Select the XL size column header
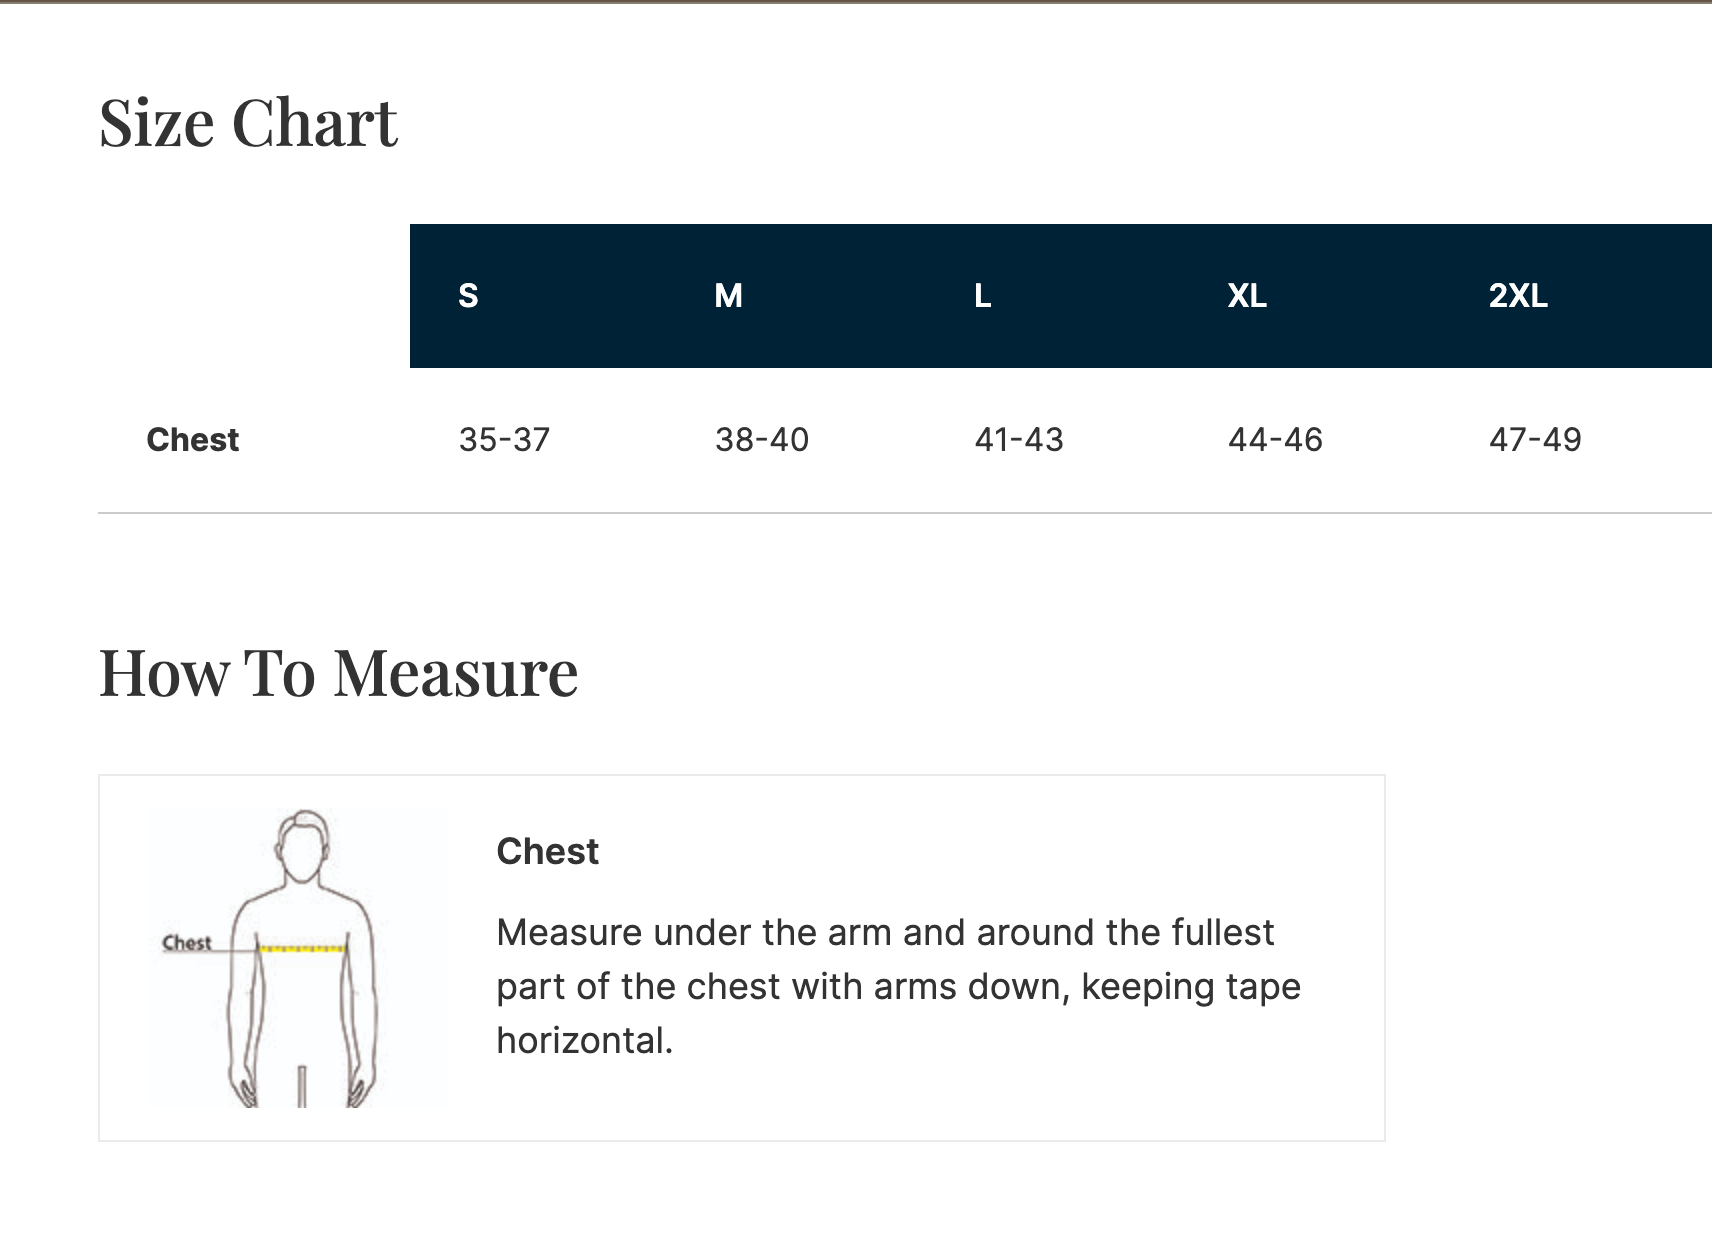Image resolution: width=1712 pixels, height=1246 pixels. [x=1247, y=296]
